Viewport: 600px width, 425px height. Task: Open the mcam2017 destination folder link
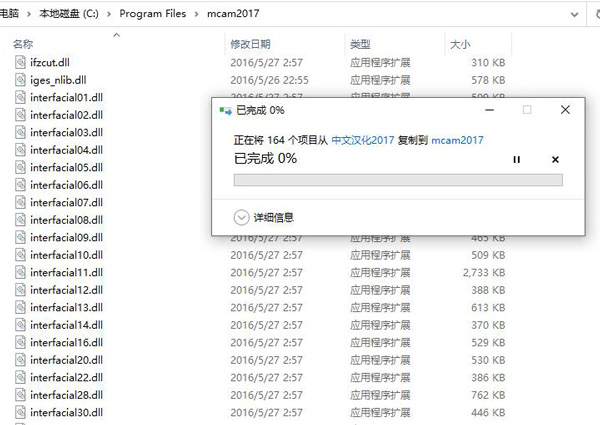pyautogui.click(x=457, y=140)
